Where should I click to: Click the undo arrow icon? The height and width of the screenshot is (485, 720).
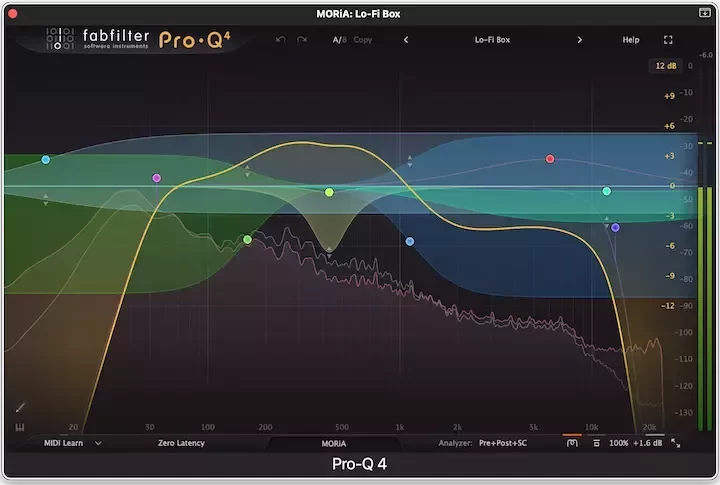tap(281, 39)
